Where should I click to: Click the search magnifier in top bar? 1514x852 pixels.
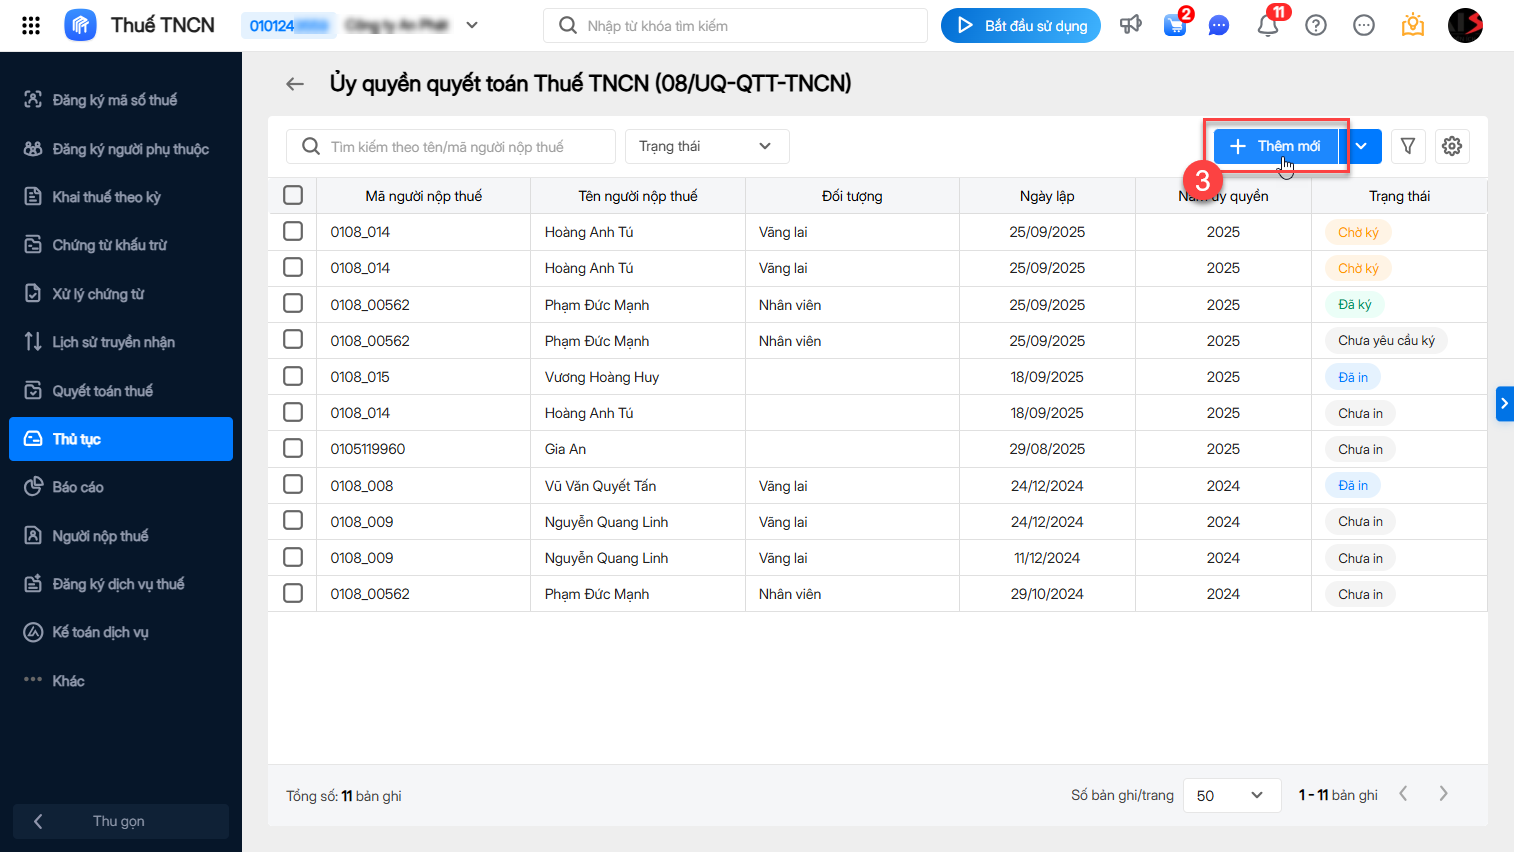568,25
